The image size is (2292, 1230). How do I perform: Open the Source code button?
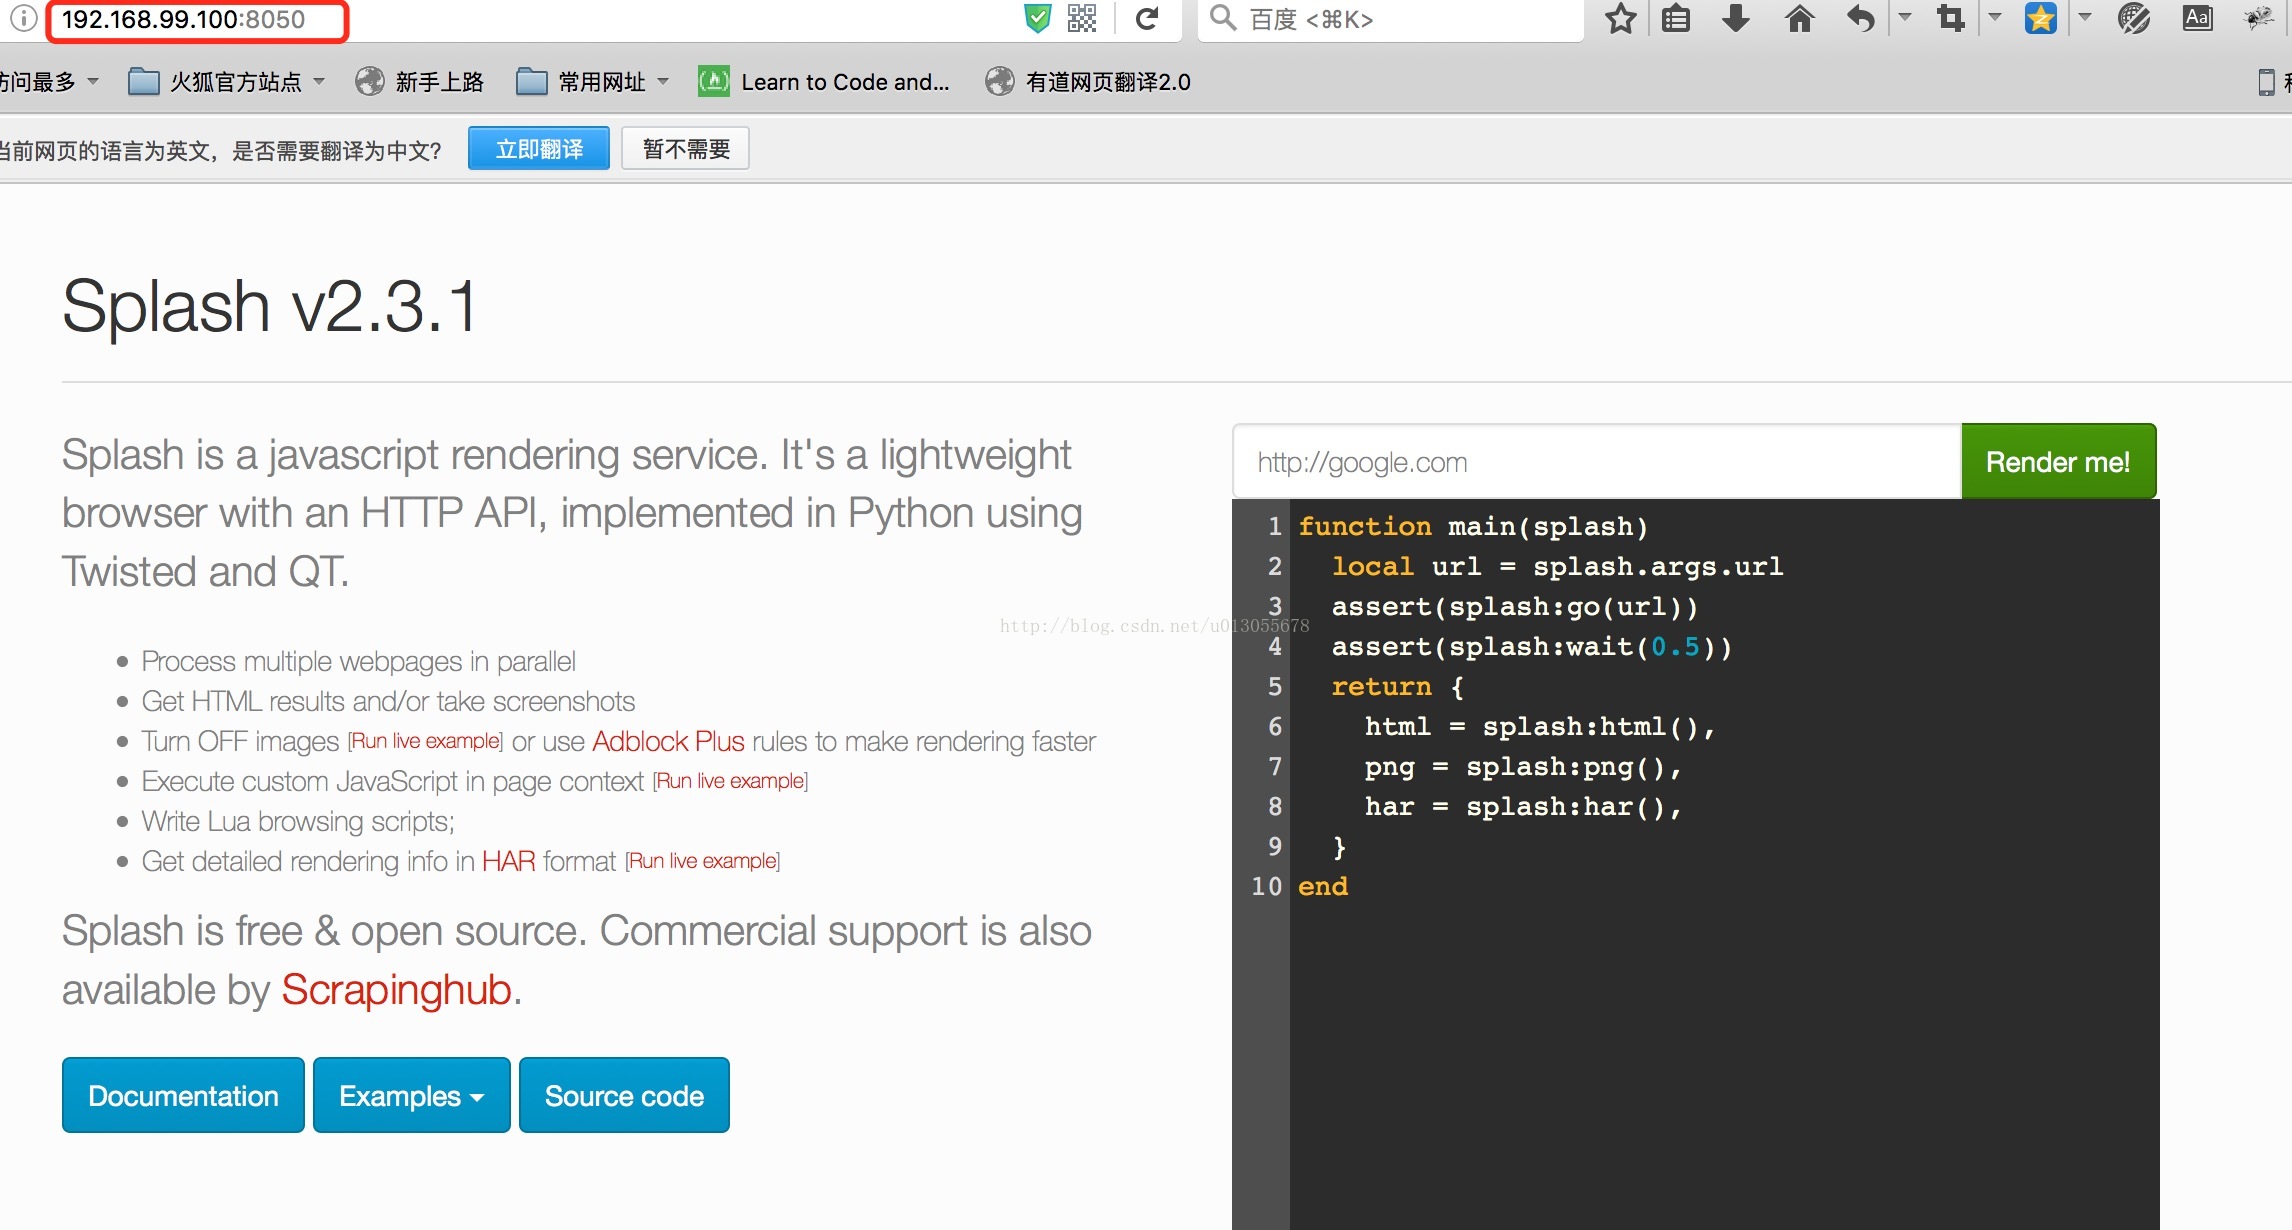point(624,1096)
